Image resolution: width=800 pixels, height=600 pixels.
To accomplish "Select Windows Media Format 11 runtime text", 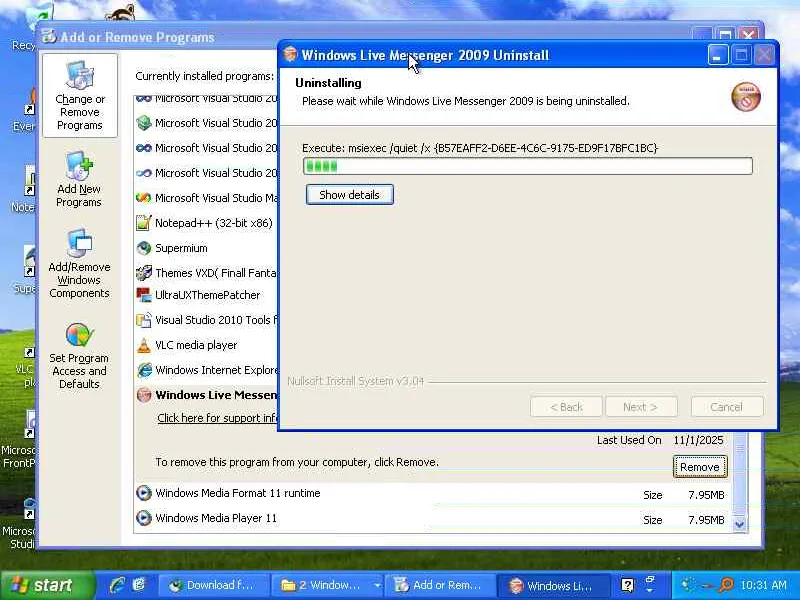I will coord(238,493).
